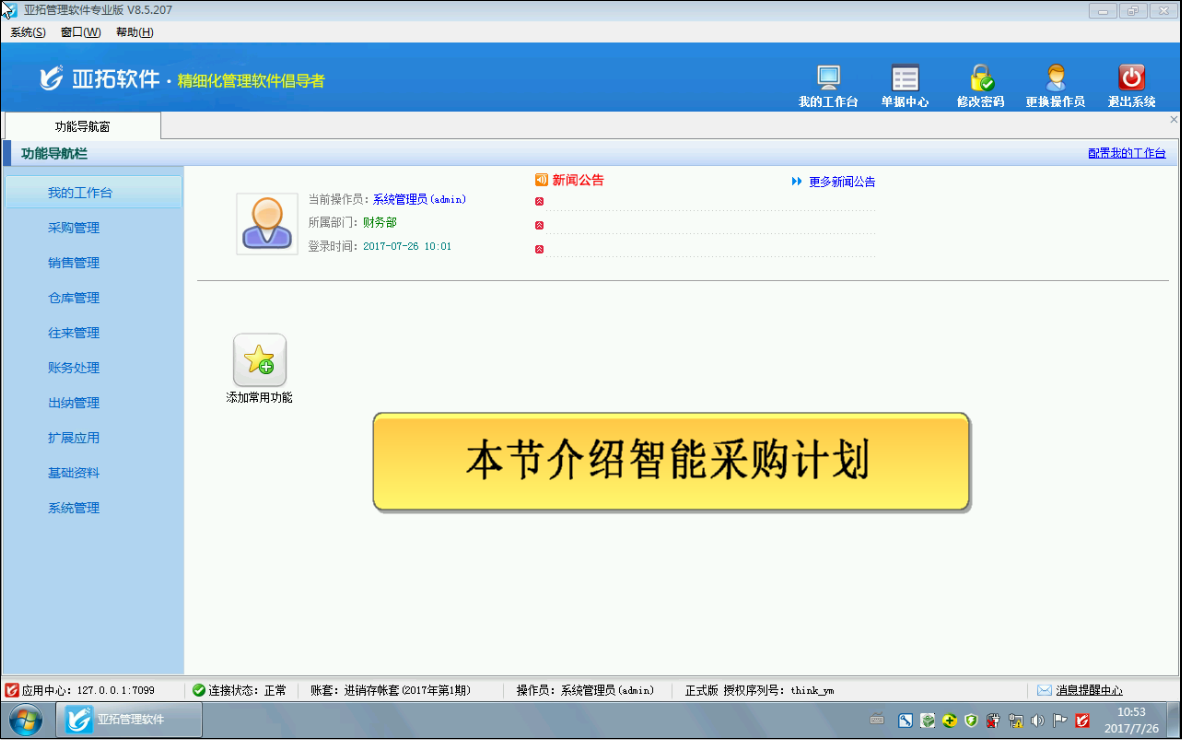Image resolution: width=1182 pixels, height=740 pixels.
Task: Click 修改密码 lock icon
Action: [x=980, y=79]
